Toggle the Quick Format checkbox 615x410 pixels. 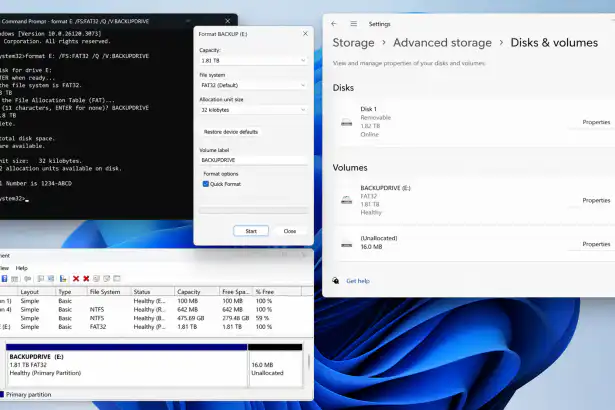click(205, 184)
